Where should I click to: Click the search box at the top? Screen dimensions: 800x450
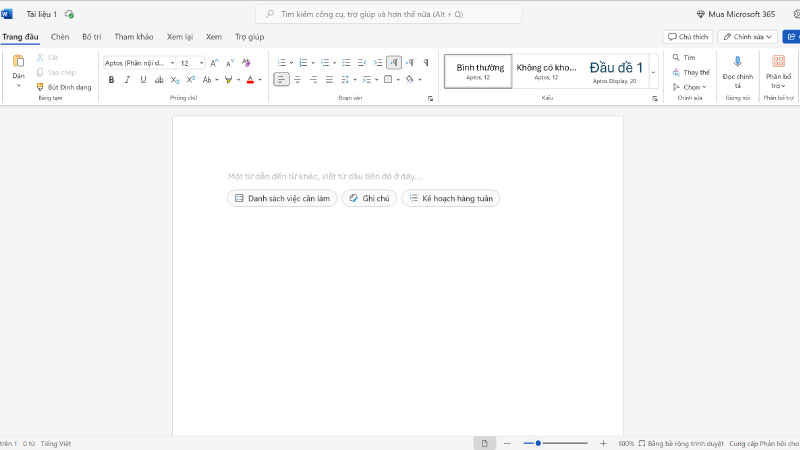[388, 14]
